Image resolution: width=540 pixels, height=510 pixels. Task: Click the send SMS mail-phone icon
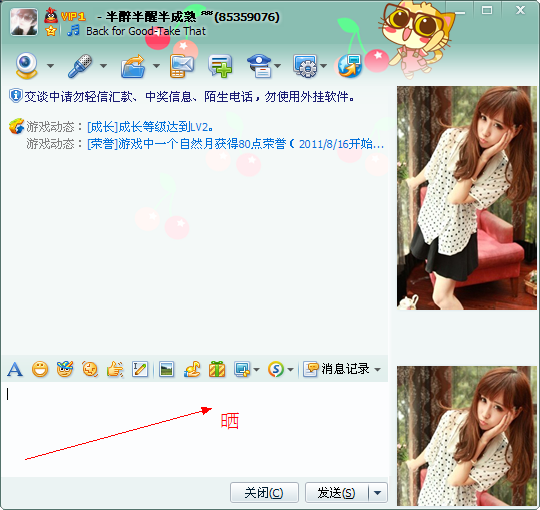tap(181, 66)
